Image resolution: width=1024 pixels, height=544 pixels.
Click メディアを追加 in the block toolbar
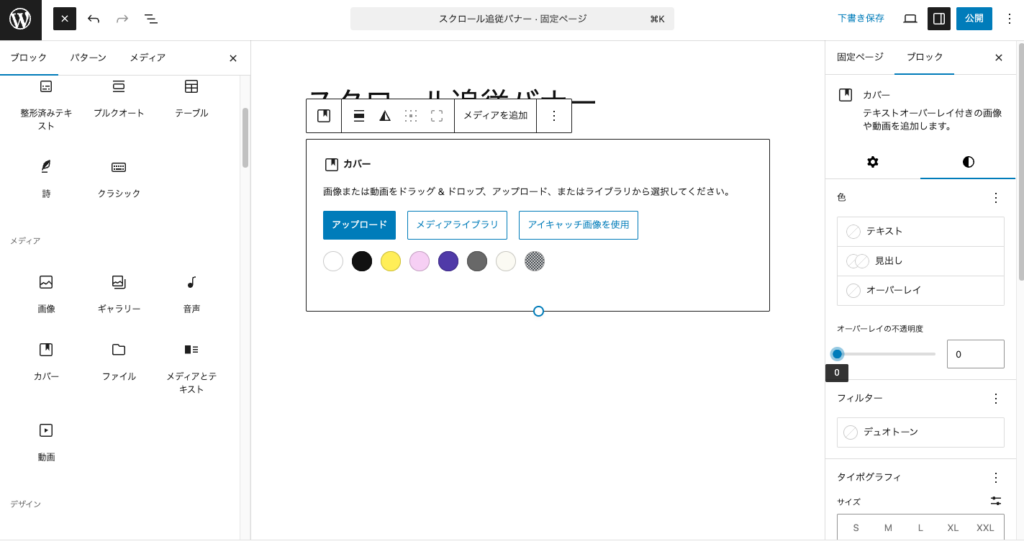tap(495, 116)
